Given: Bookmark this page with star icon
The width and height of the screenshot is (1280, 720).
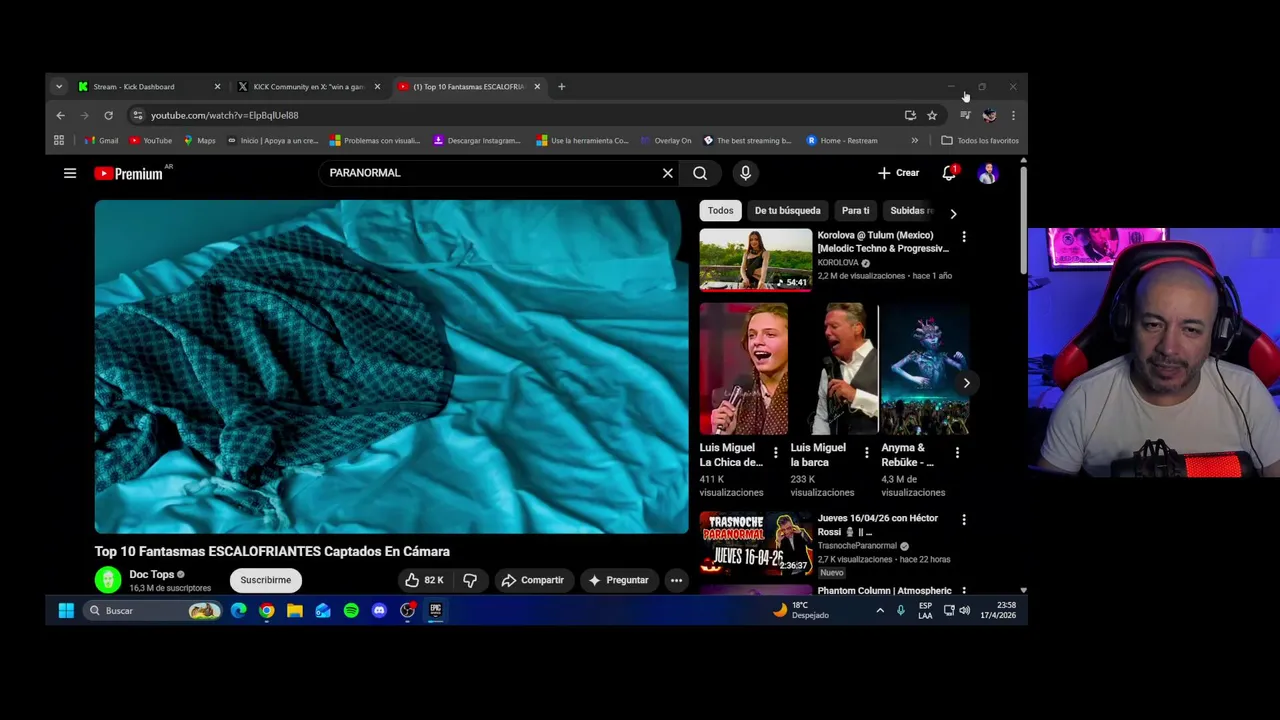Looking at the screenshot, I should click(932, 115).
